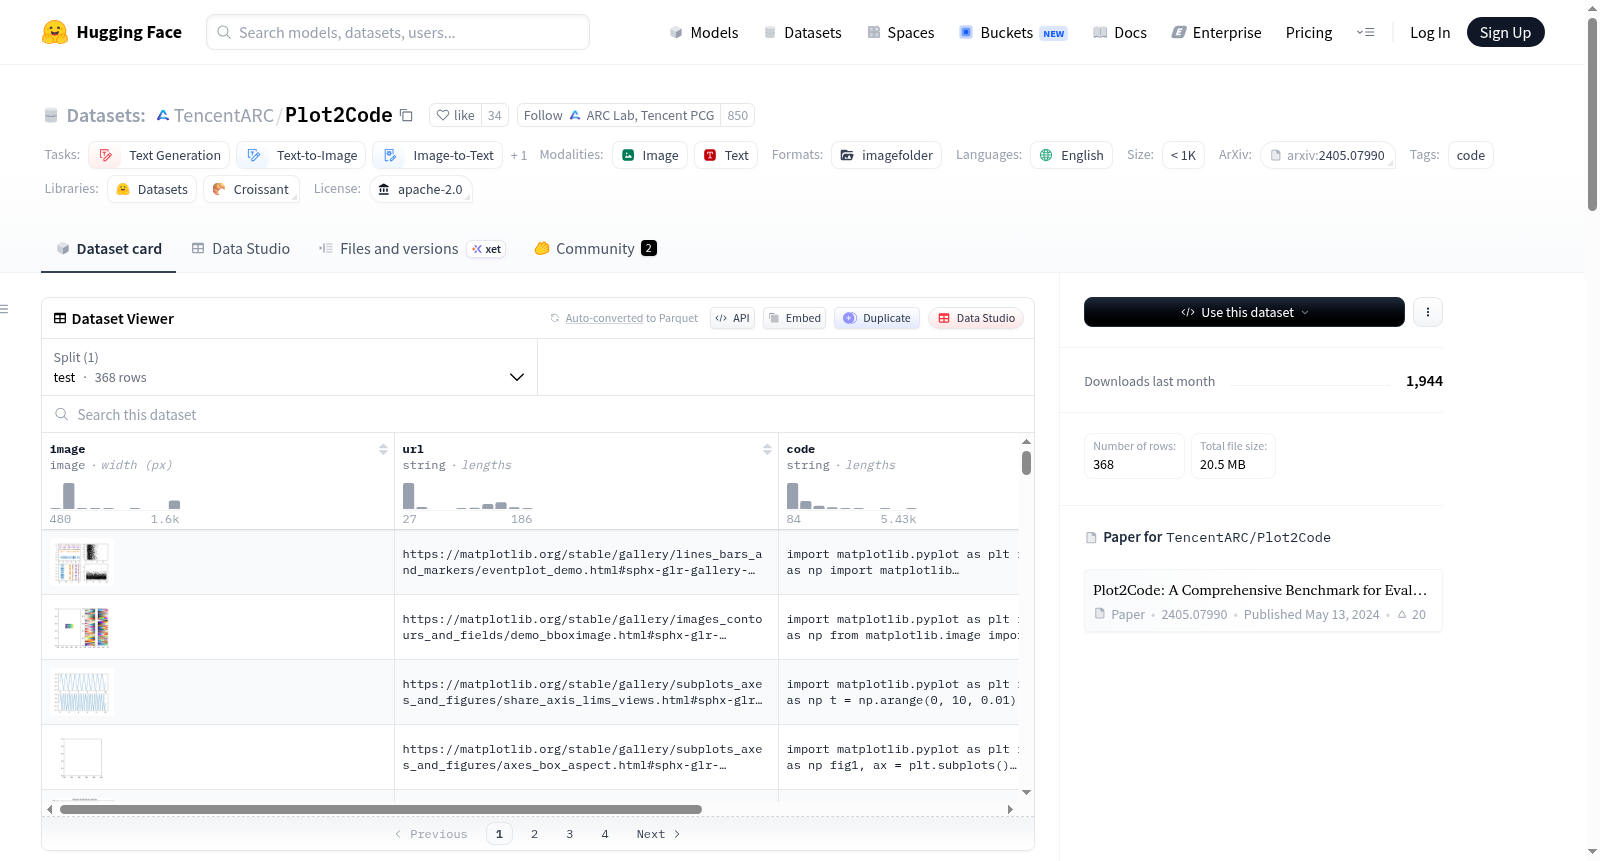Open the Enterprise nav item
Image resolution: width=1600 pixels, height=861 pixels.
[x=1216, y=32]
